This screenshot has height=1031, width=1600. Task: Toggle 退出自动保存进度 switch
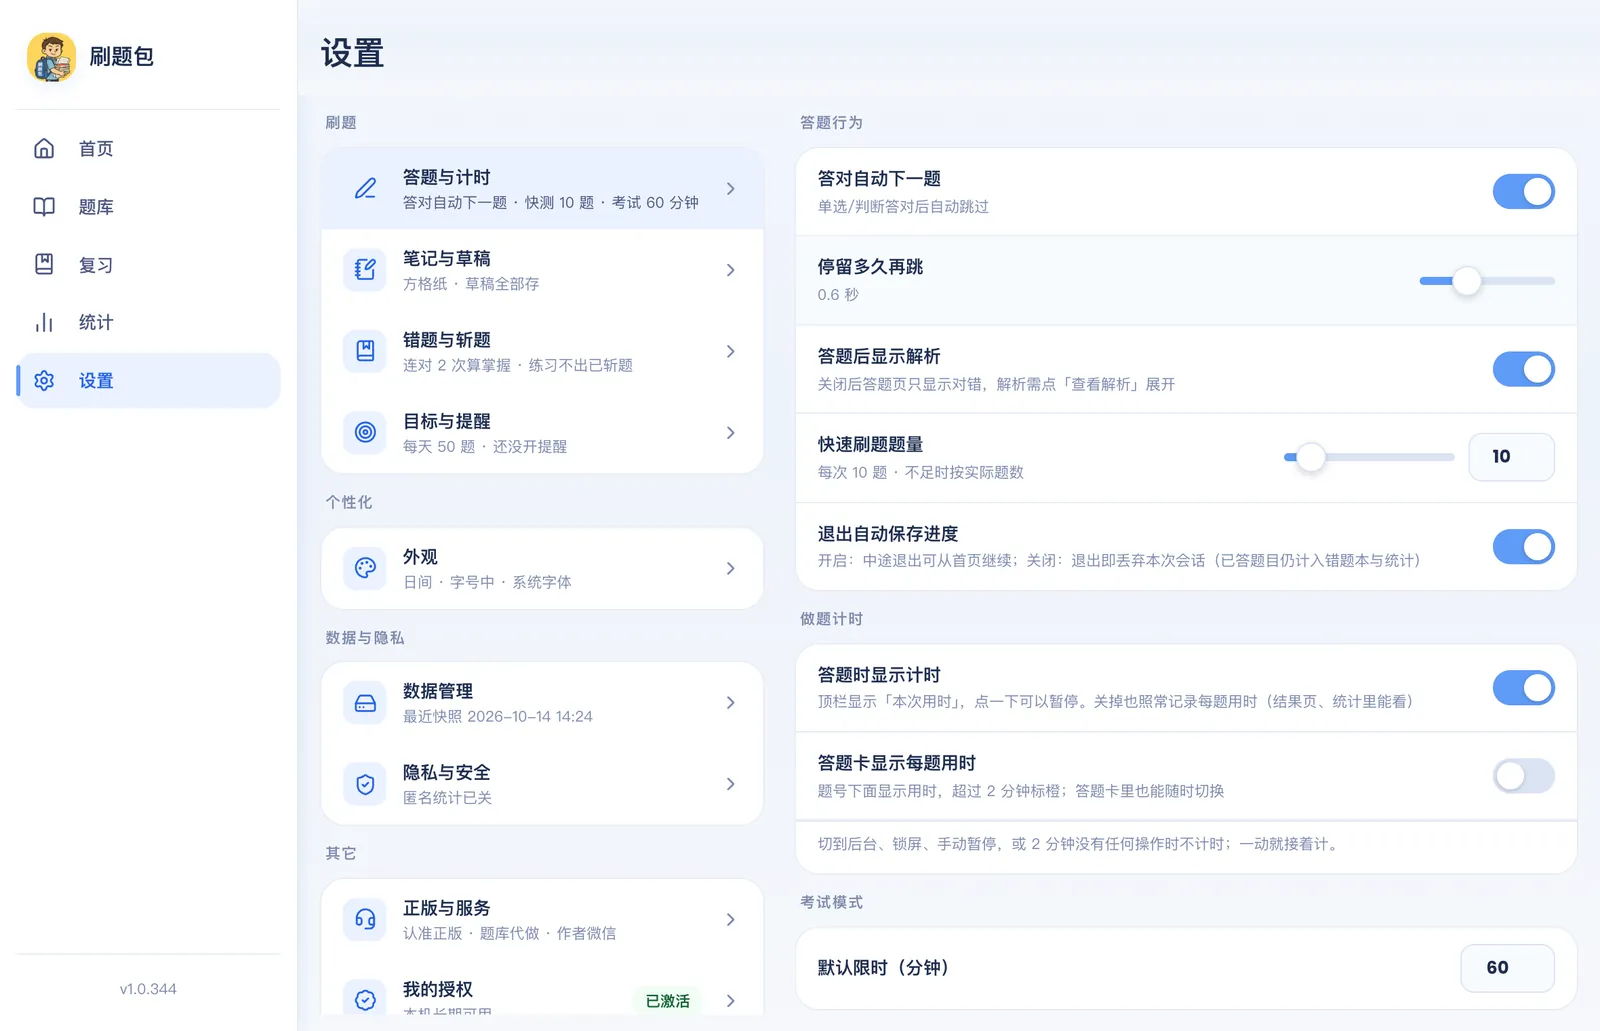click(1523, 547)
